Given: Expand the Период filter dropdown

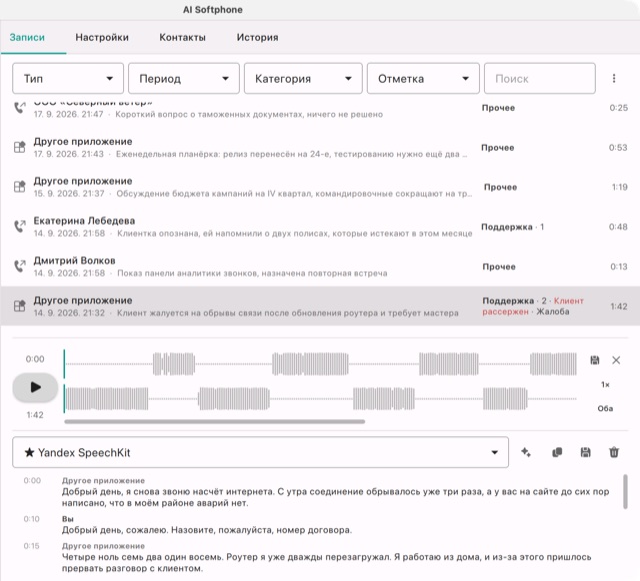Looking at the screenshot, I should [x=184, y=78].
